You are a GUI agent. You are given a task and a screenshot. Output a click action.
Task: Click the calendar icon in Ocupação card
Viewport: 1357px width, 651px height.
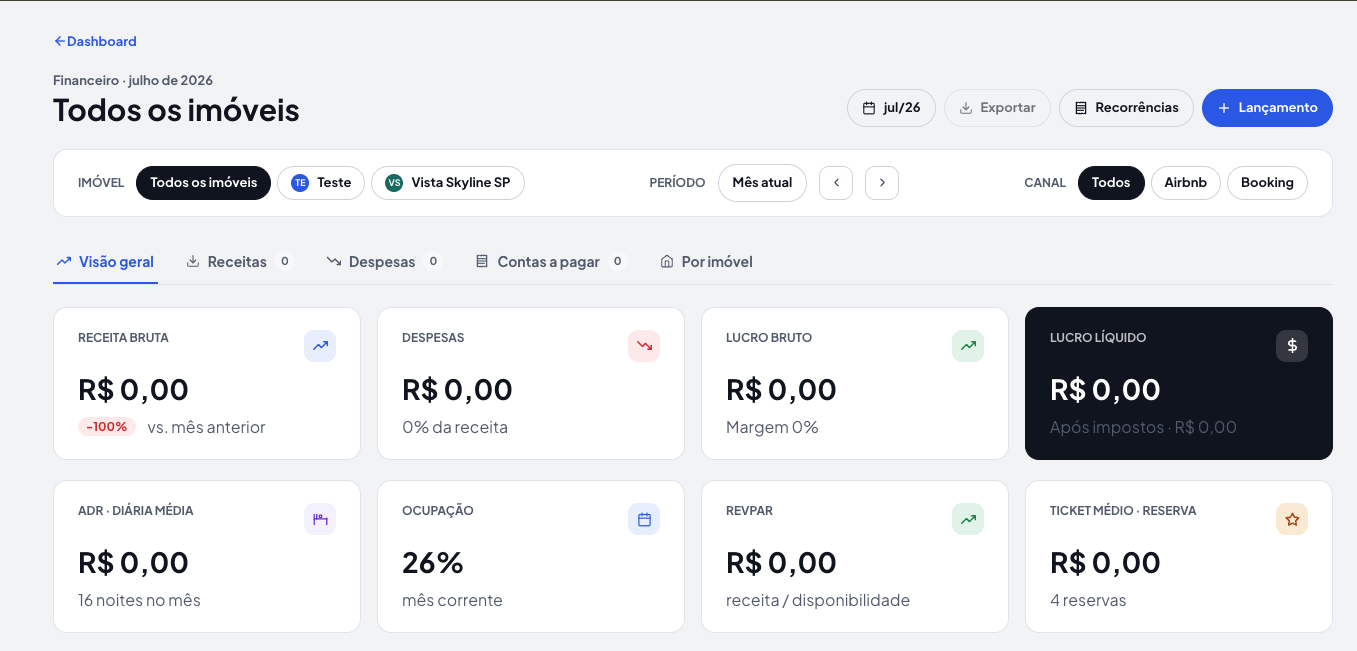(644, 519)
